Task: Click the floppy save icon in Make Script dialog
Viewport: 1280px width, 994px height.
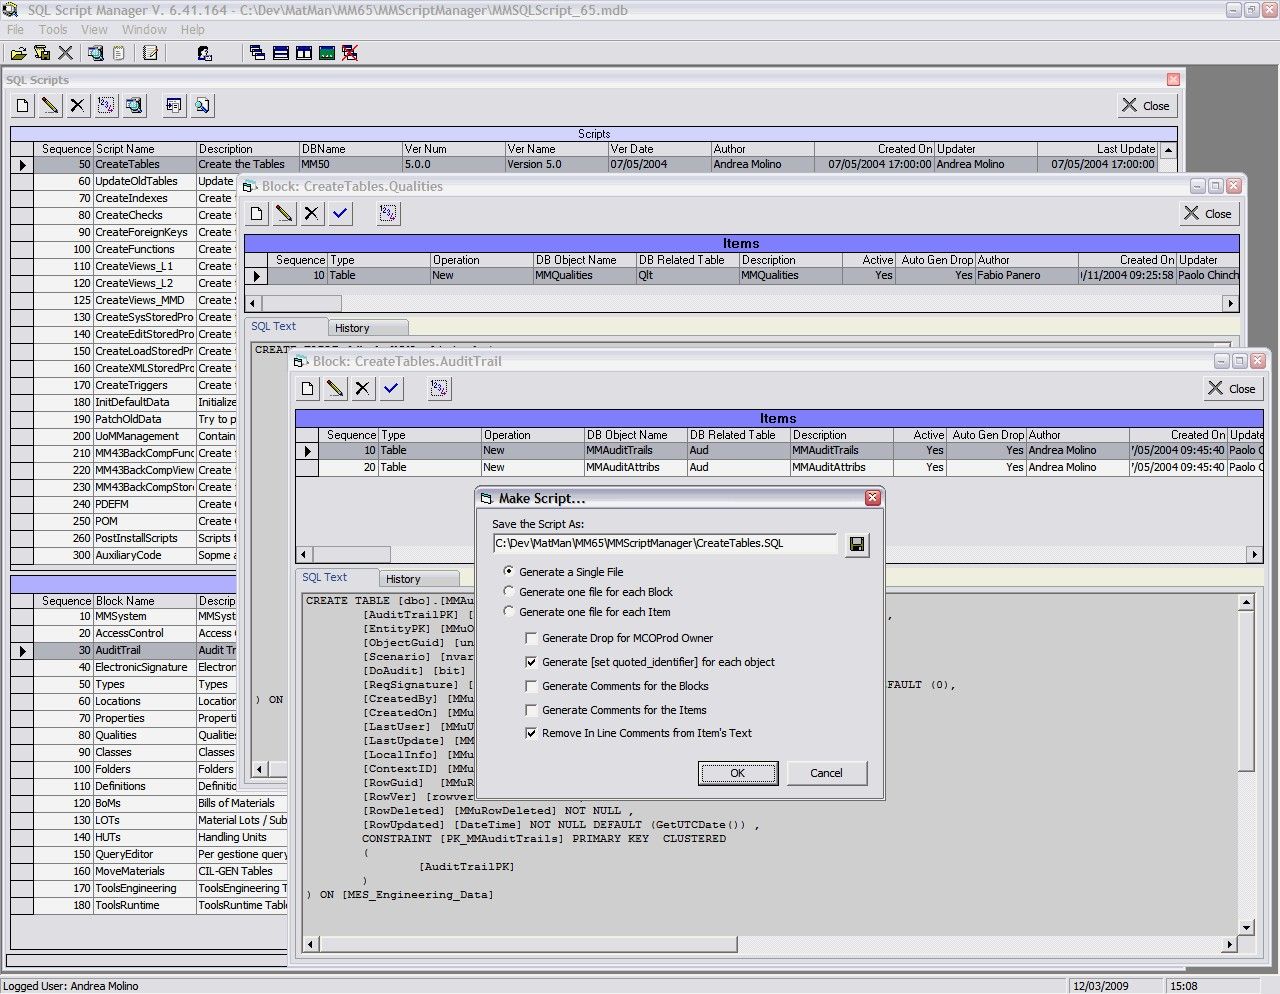Action: [857, 544]
